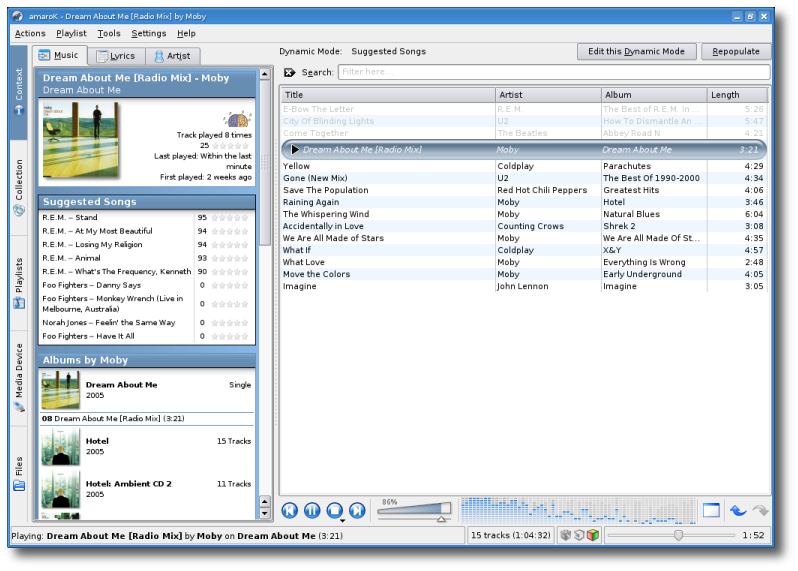Viewport: 798px width, 571px height.
Task: Sort playlist by Artist column header
Action: 548,95
